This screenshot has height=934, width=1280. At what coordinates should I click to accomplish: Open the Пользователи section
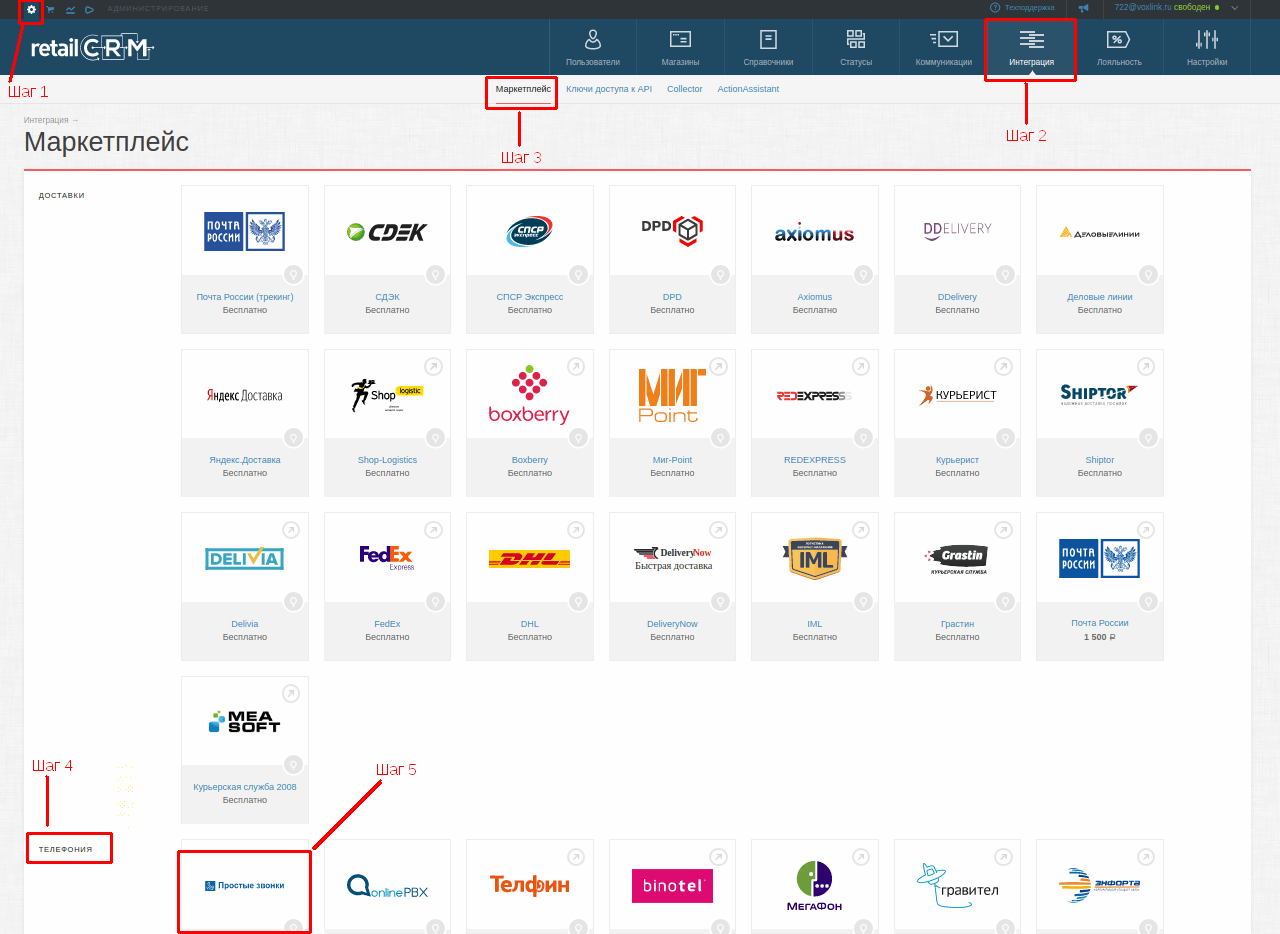click(x=593, y=47)
